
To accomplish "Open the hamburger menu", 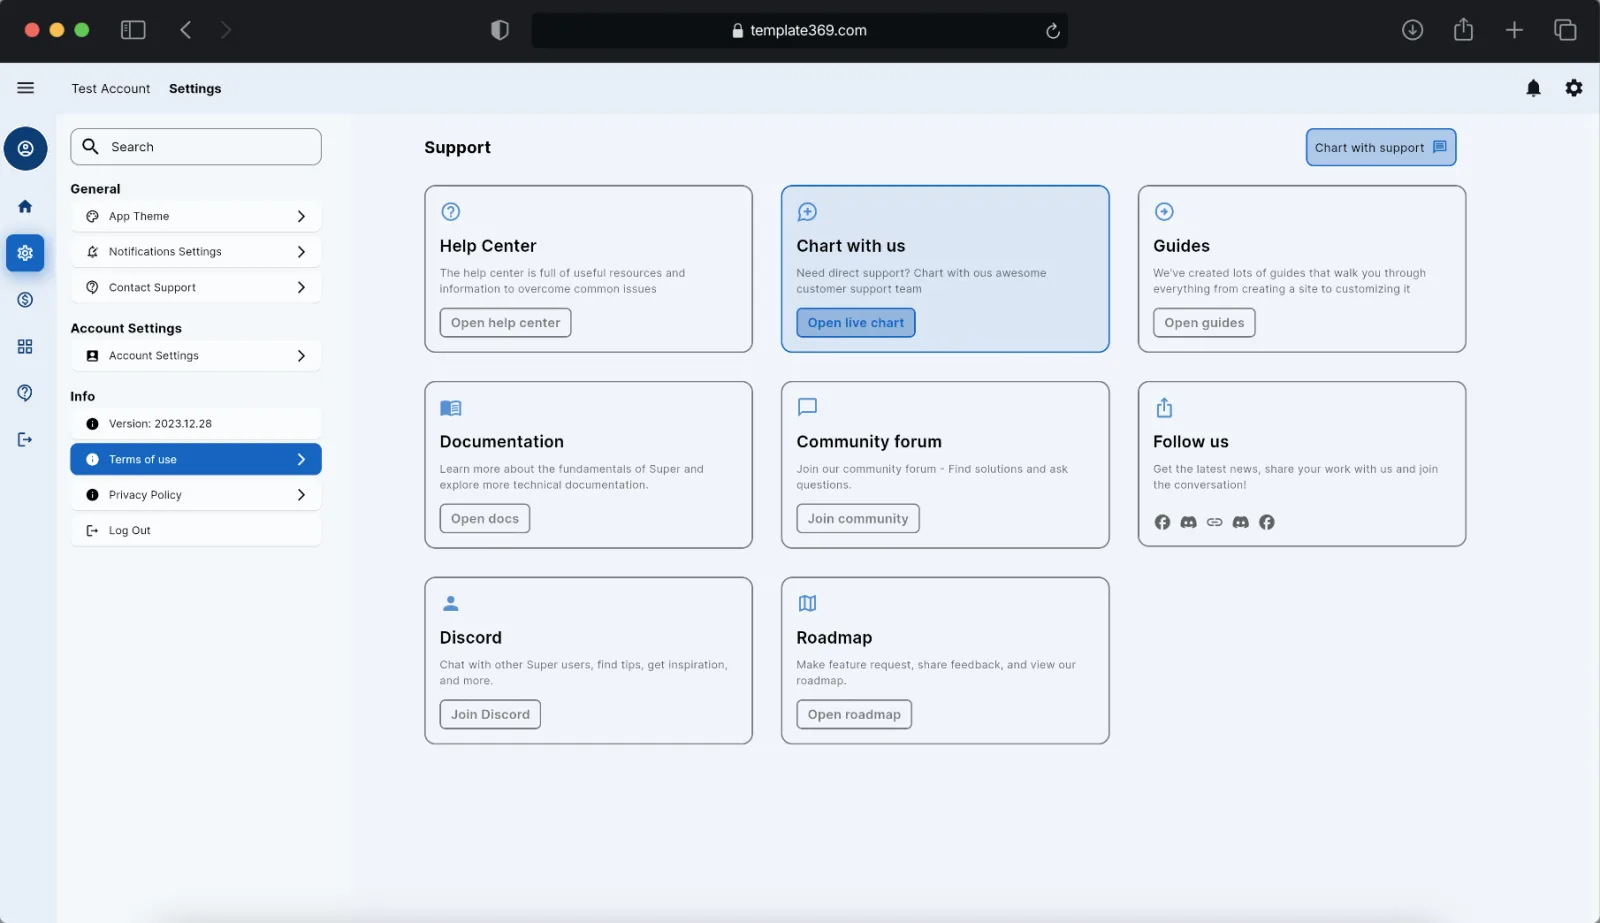I will (x=26, y=88).
